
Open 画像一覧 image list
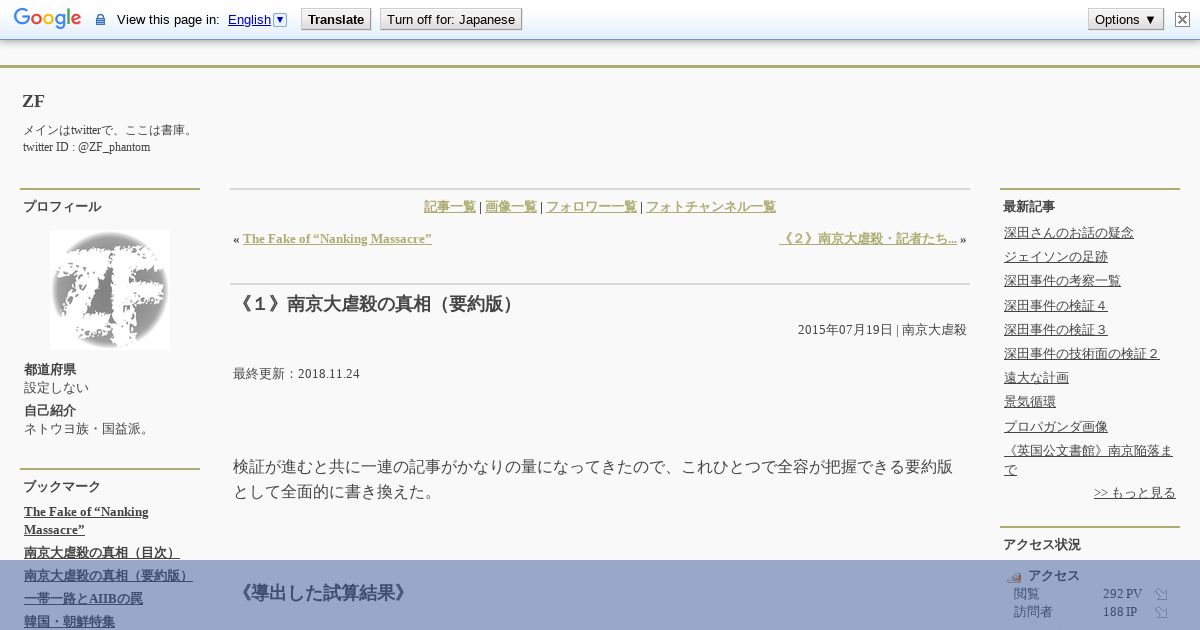[x=511, y=207]
